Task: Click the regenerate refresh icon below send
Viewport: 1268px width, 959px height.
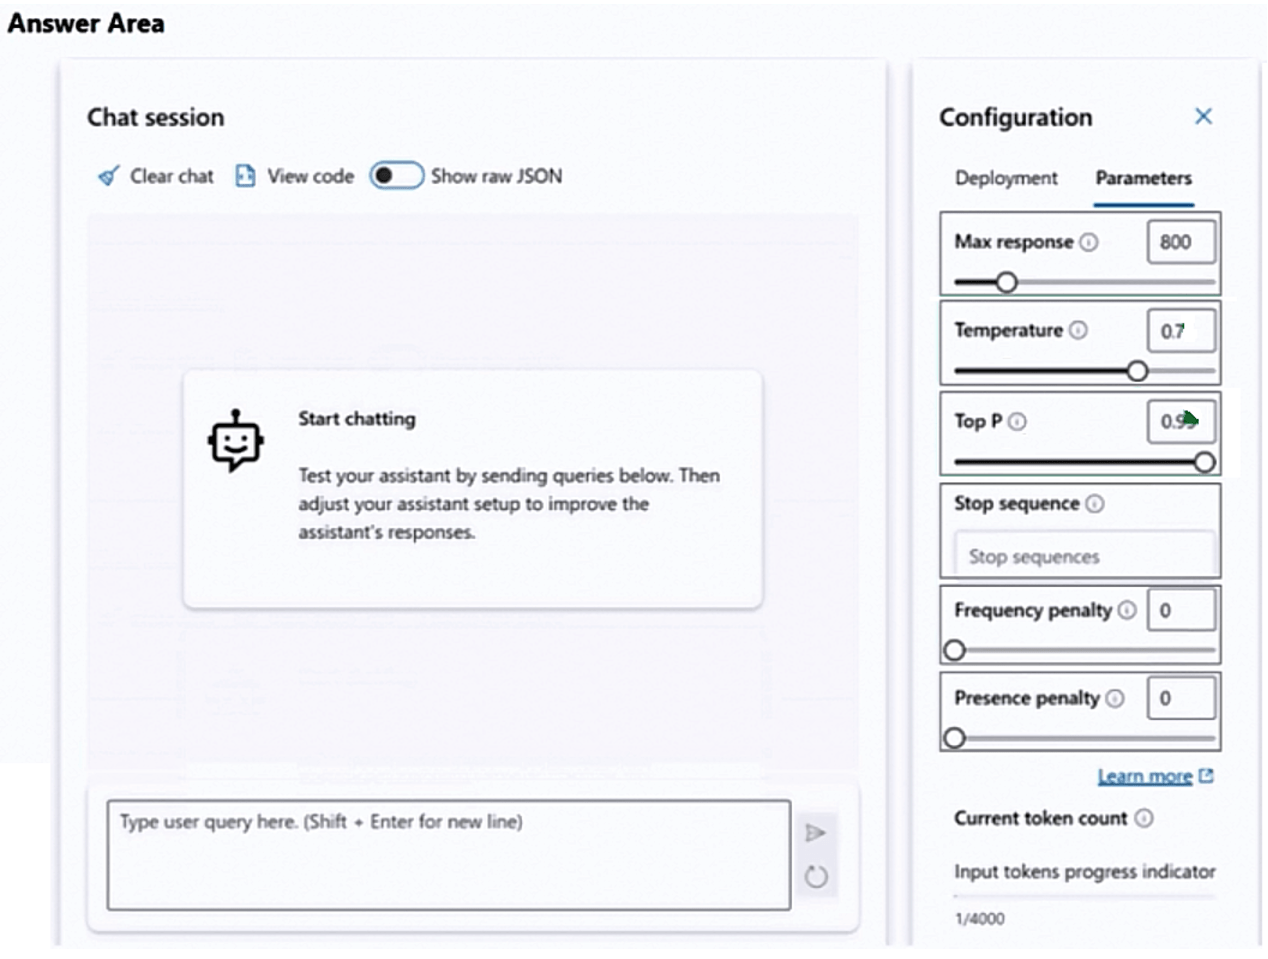Action: 816,877
